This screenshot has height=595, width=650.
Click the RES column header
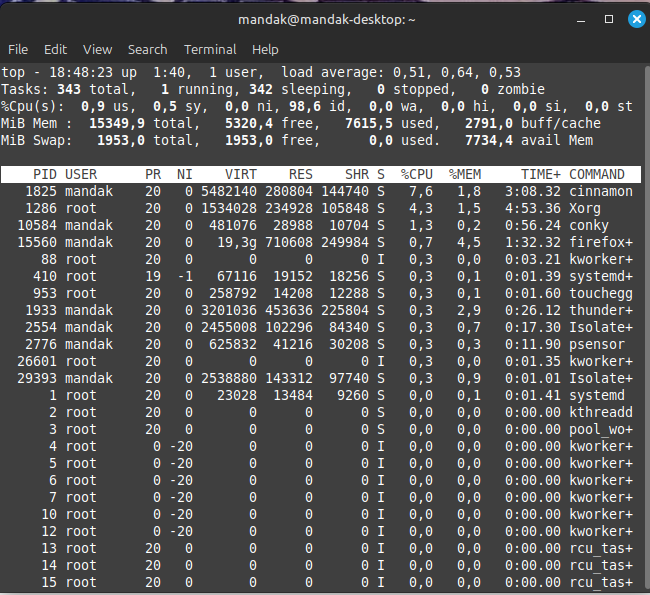coord(301,175)
